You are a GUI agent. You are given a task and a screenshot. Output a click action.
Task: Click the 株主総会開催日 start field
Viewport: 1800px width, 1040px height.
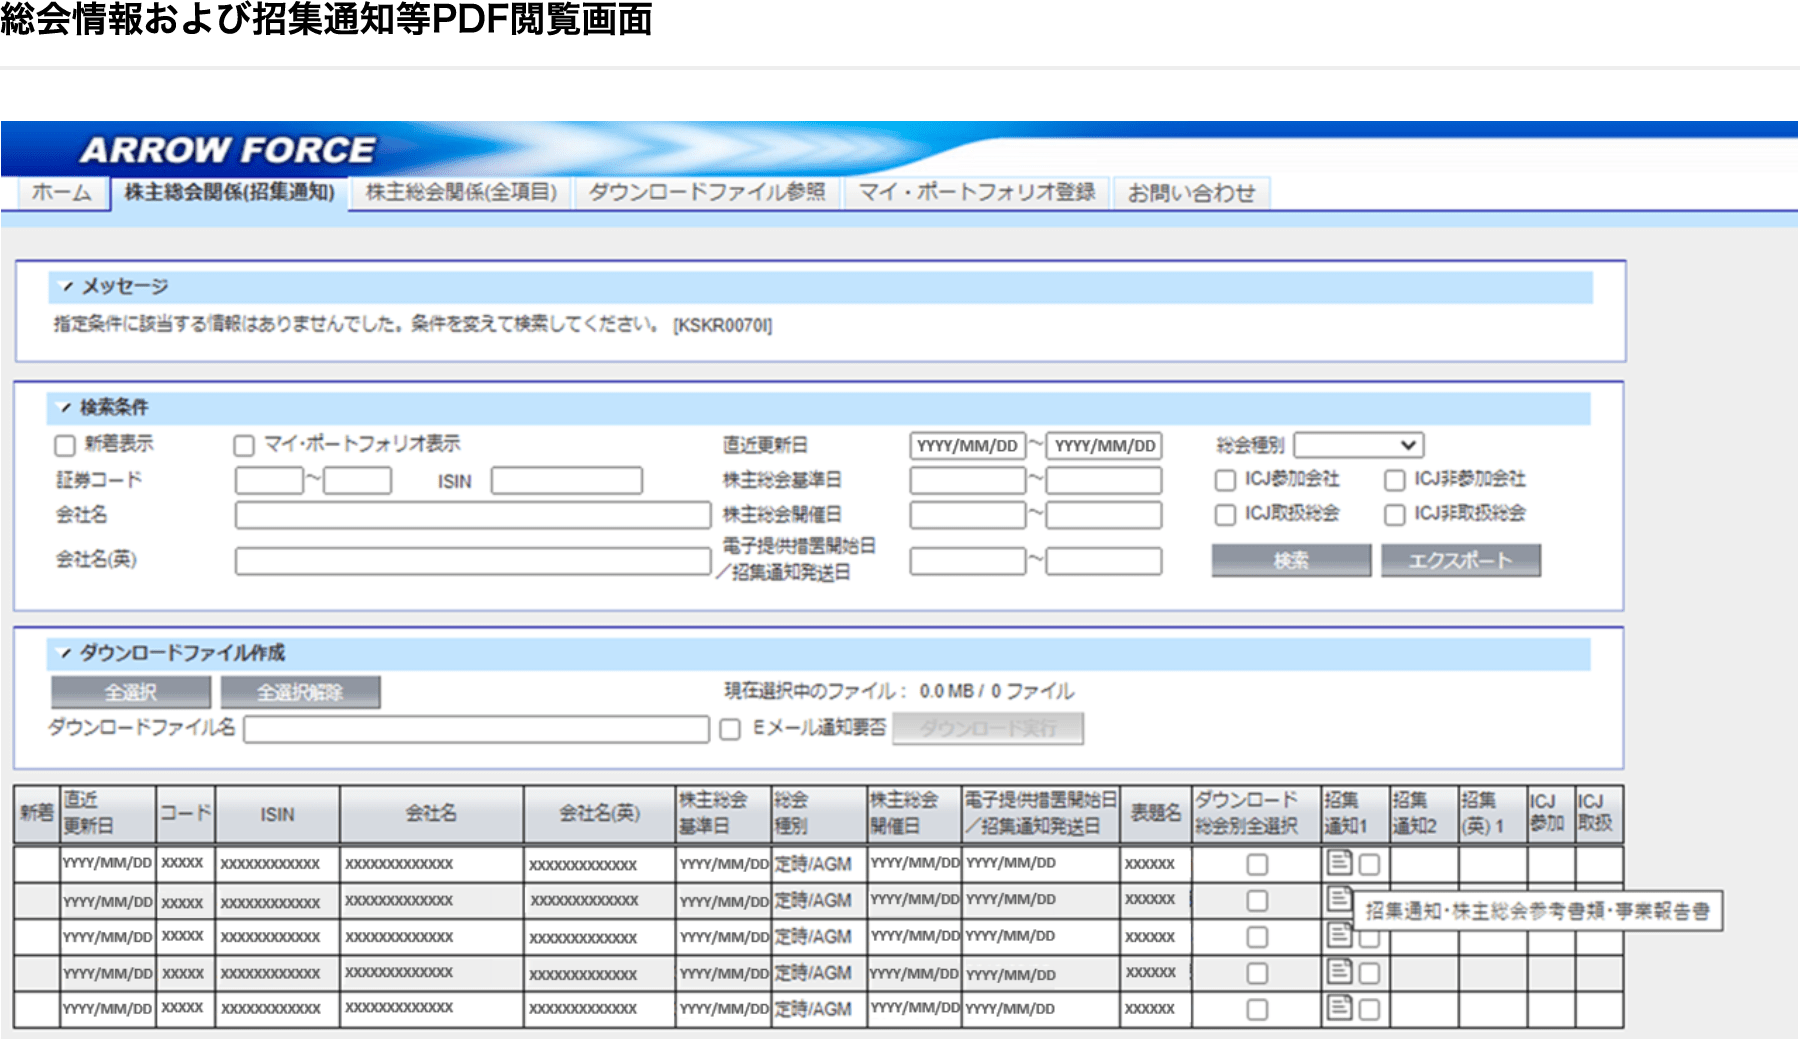[968, 515]
